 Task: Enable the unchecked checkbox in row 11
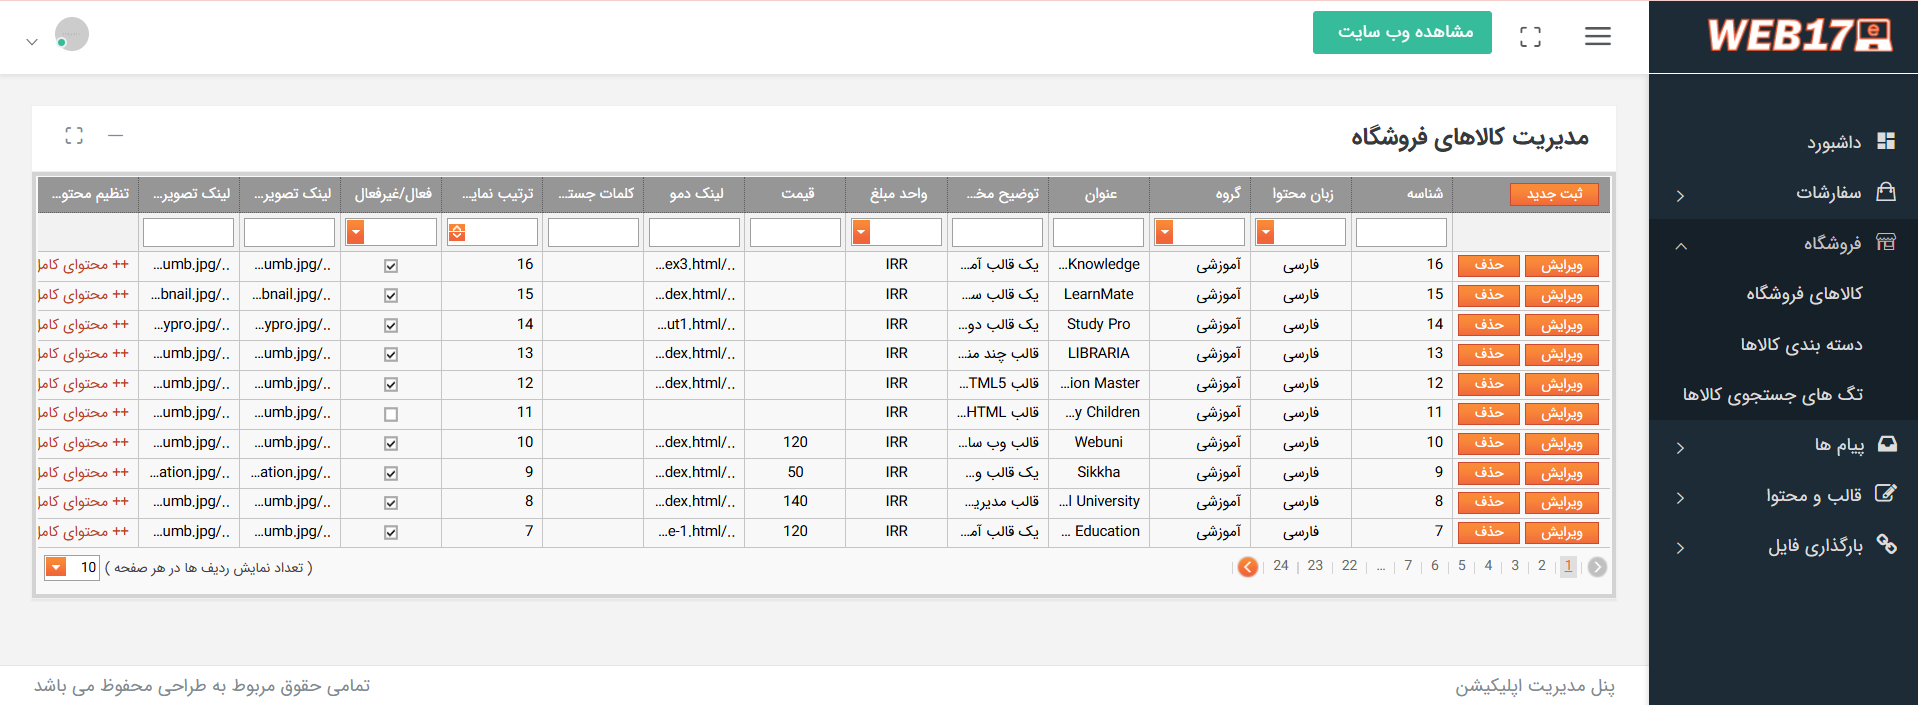coord(391,414)
